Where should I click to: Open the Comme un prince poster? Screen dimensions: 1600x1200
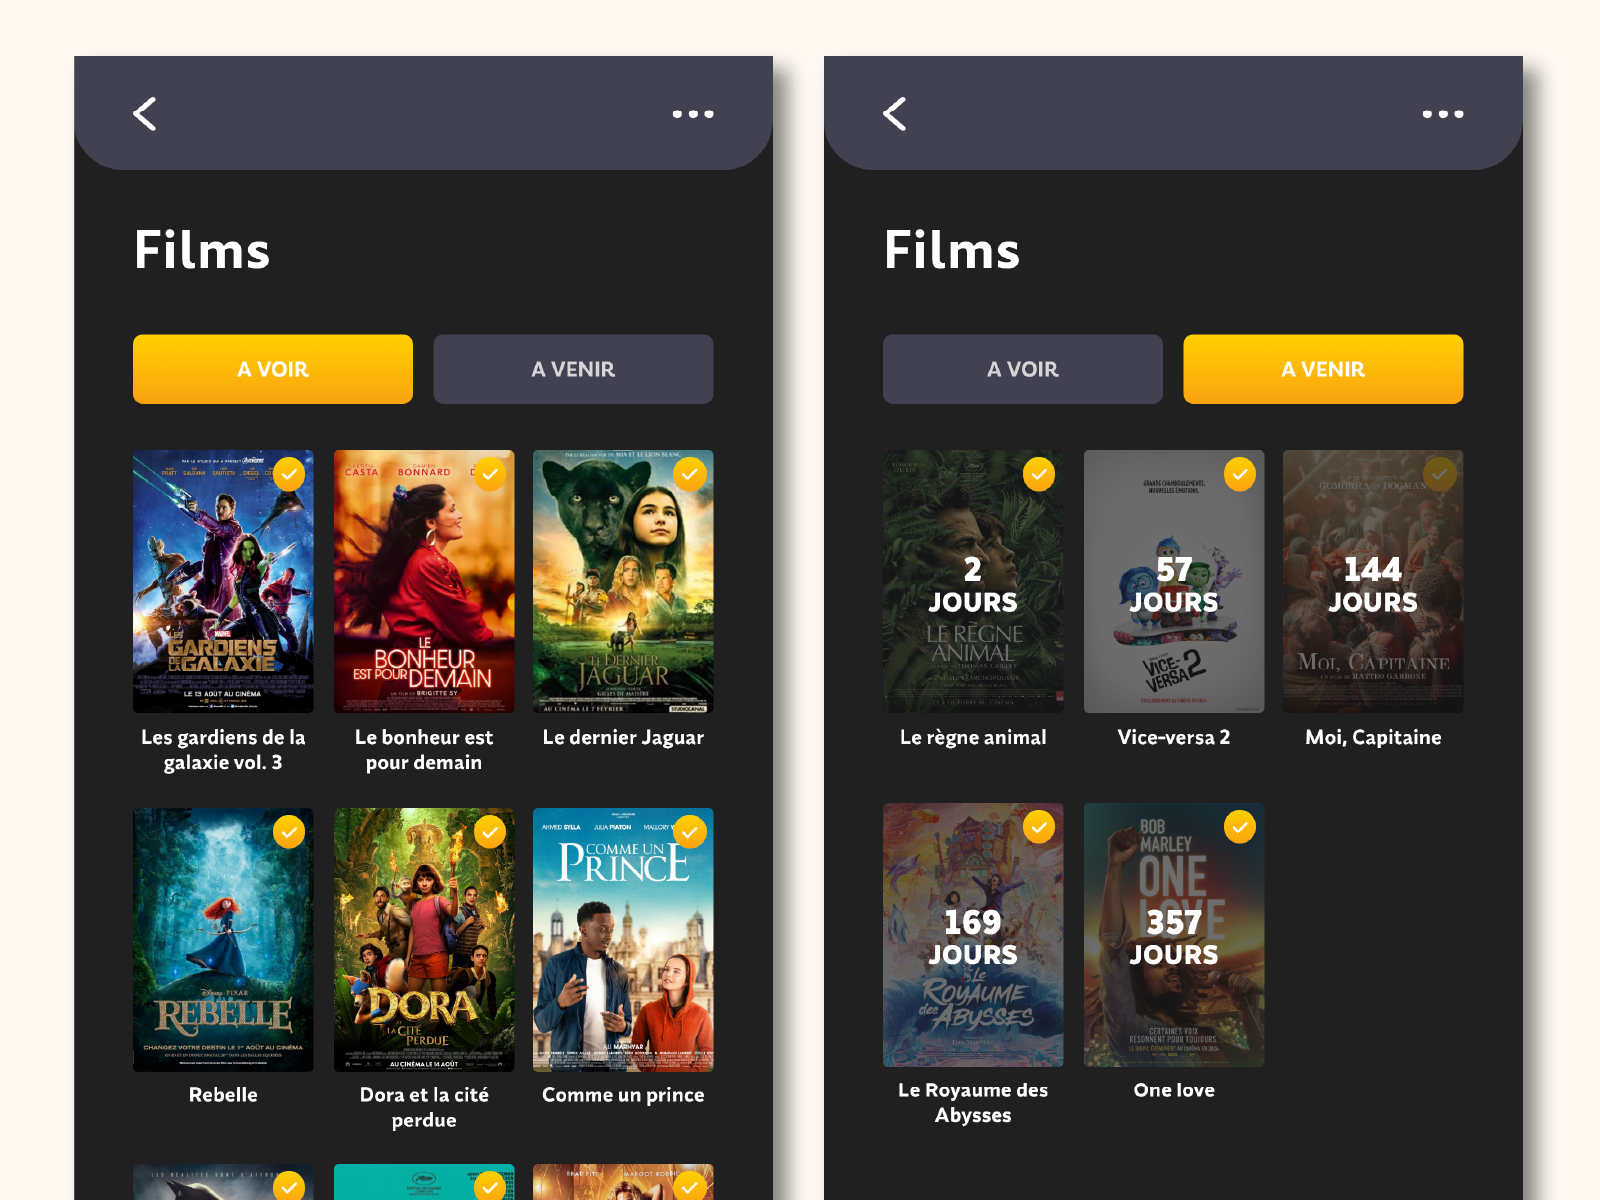point(623,939)
